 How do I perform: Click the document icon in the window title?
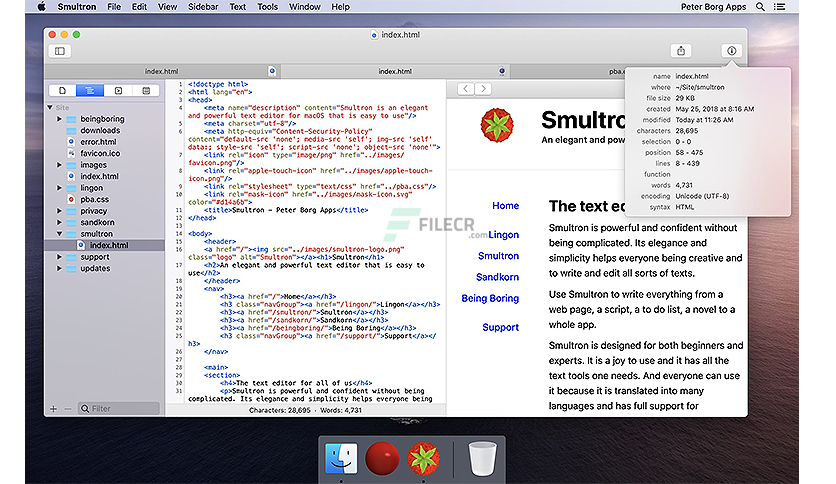374,35
